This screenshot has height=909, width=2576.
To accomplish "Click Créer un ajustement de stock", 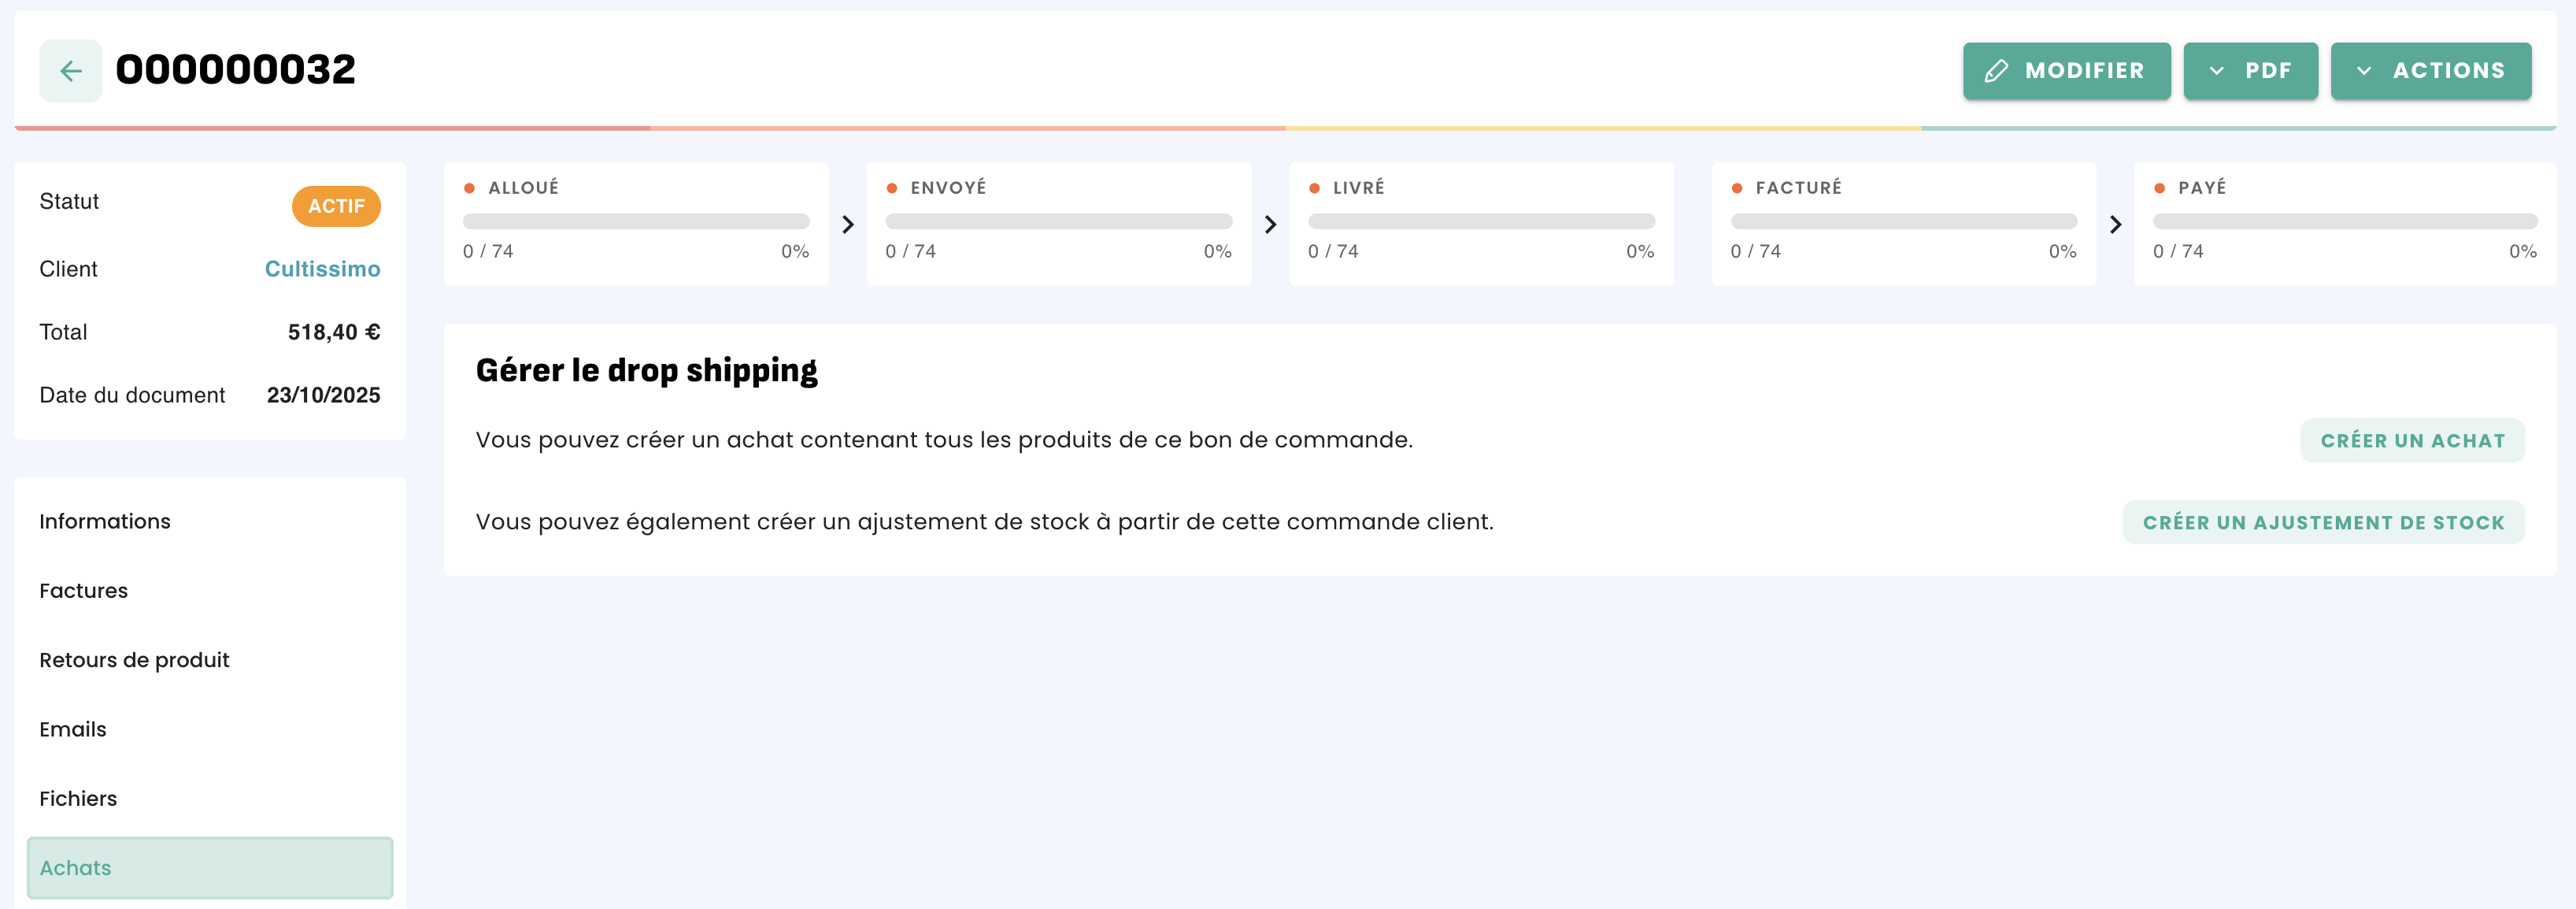I will click(x=2323, y=523).
